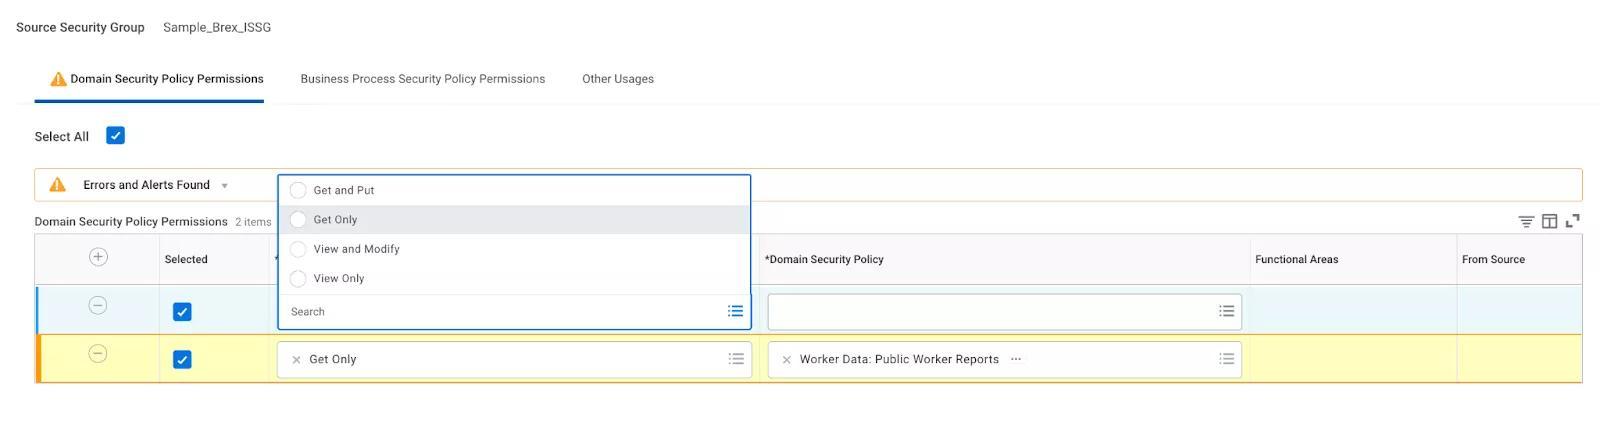
Task: Open list prompt icon in Search box
Action: [735, 311]
